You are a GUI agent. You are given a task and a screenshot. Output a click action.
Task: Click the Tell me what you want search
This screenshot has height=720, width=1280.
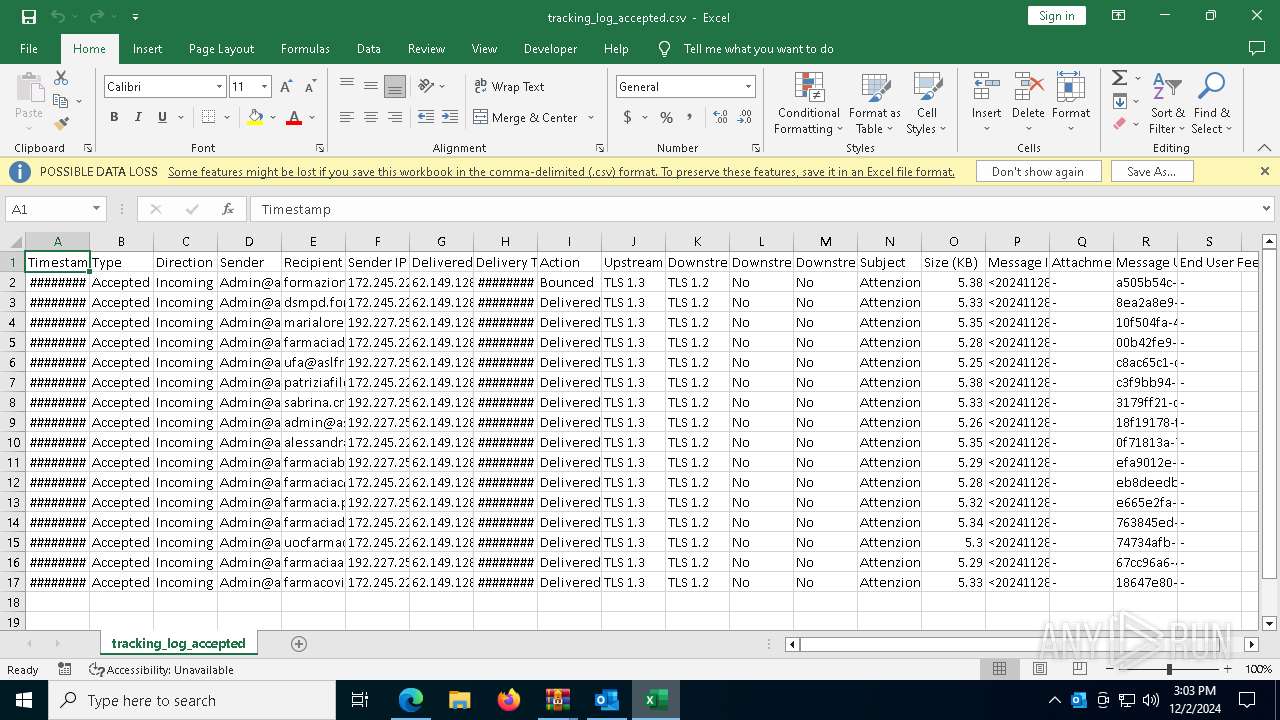tap(758, 48)
